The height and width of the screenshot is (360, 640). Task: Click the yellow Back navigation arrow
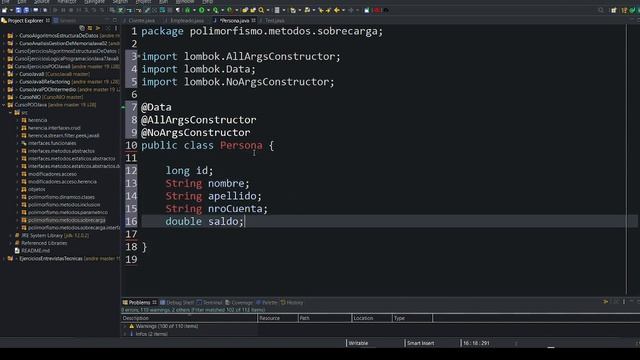[337, 10]
